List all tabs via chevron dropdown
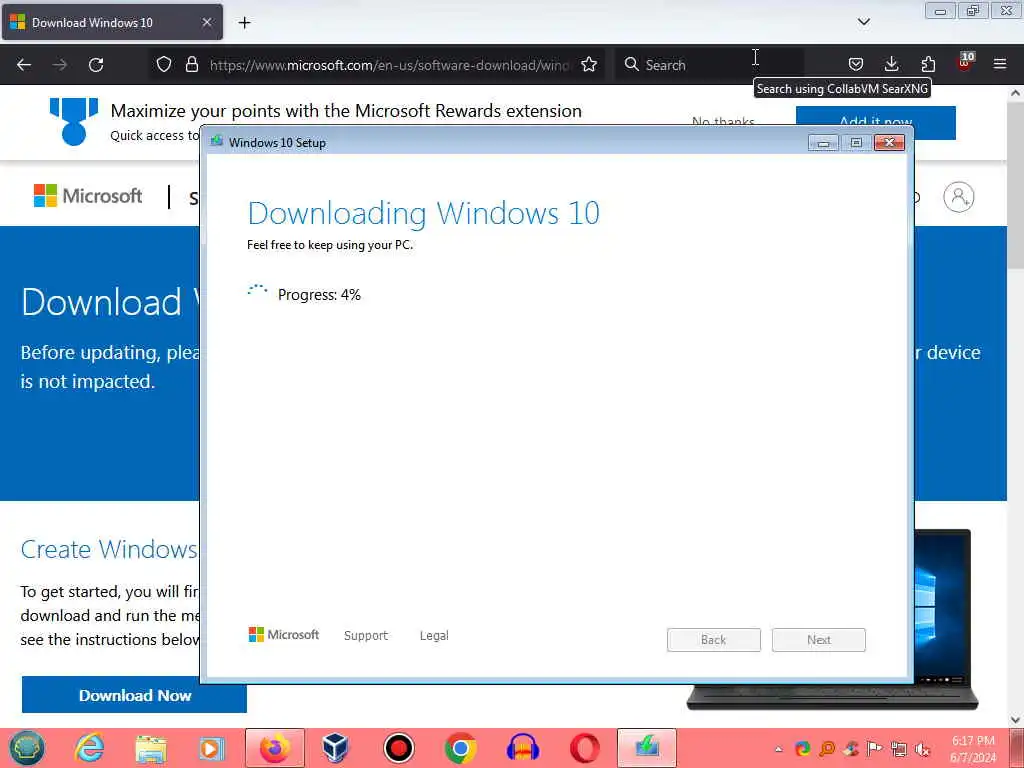 coord(863,22)
